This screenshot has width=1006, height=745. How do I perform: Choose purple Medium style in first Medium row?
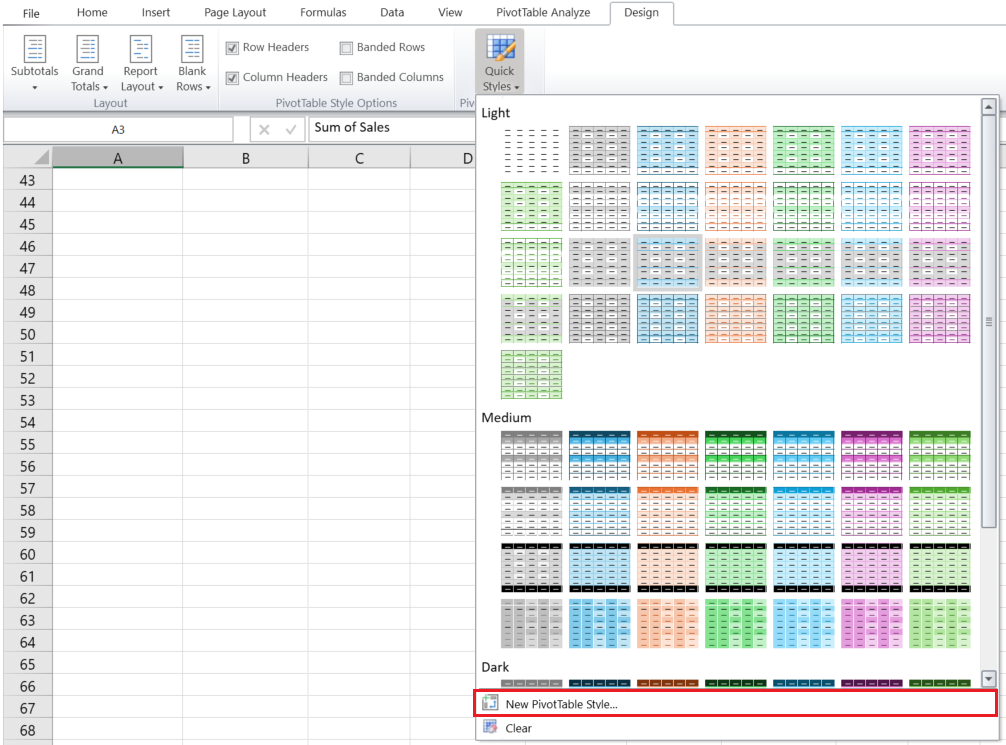tap(871, 456)
